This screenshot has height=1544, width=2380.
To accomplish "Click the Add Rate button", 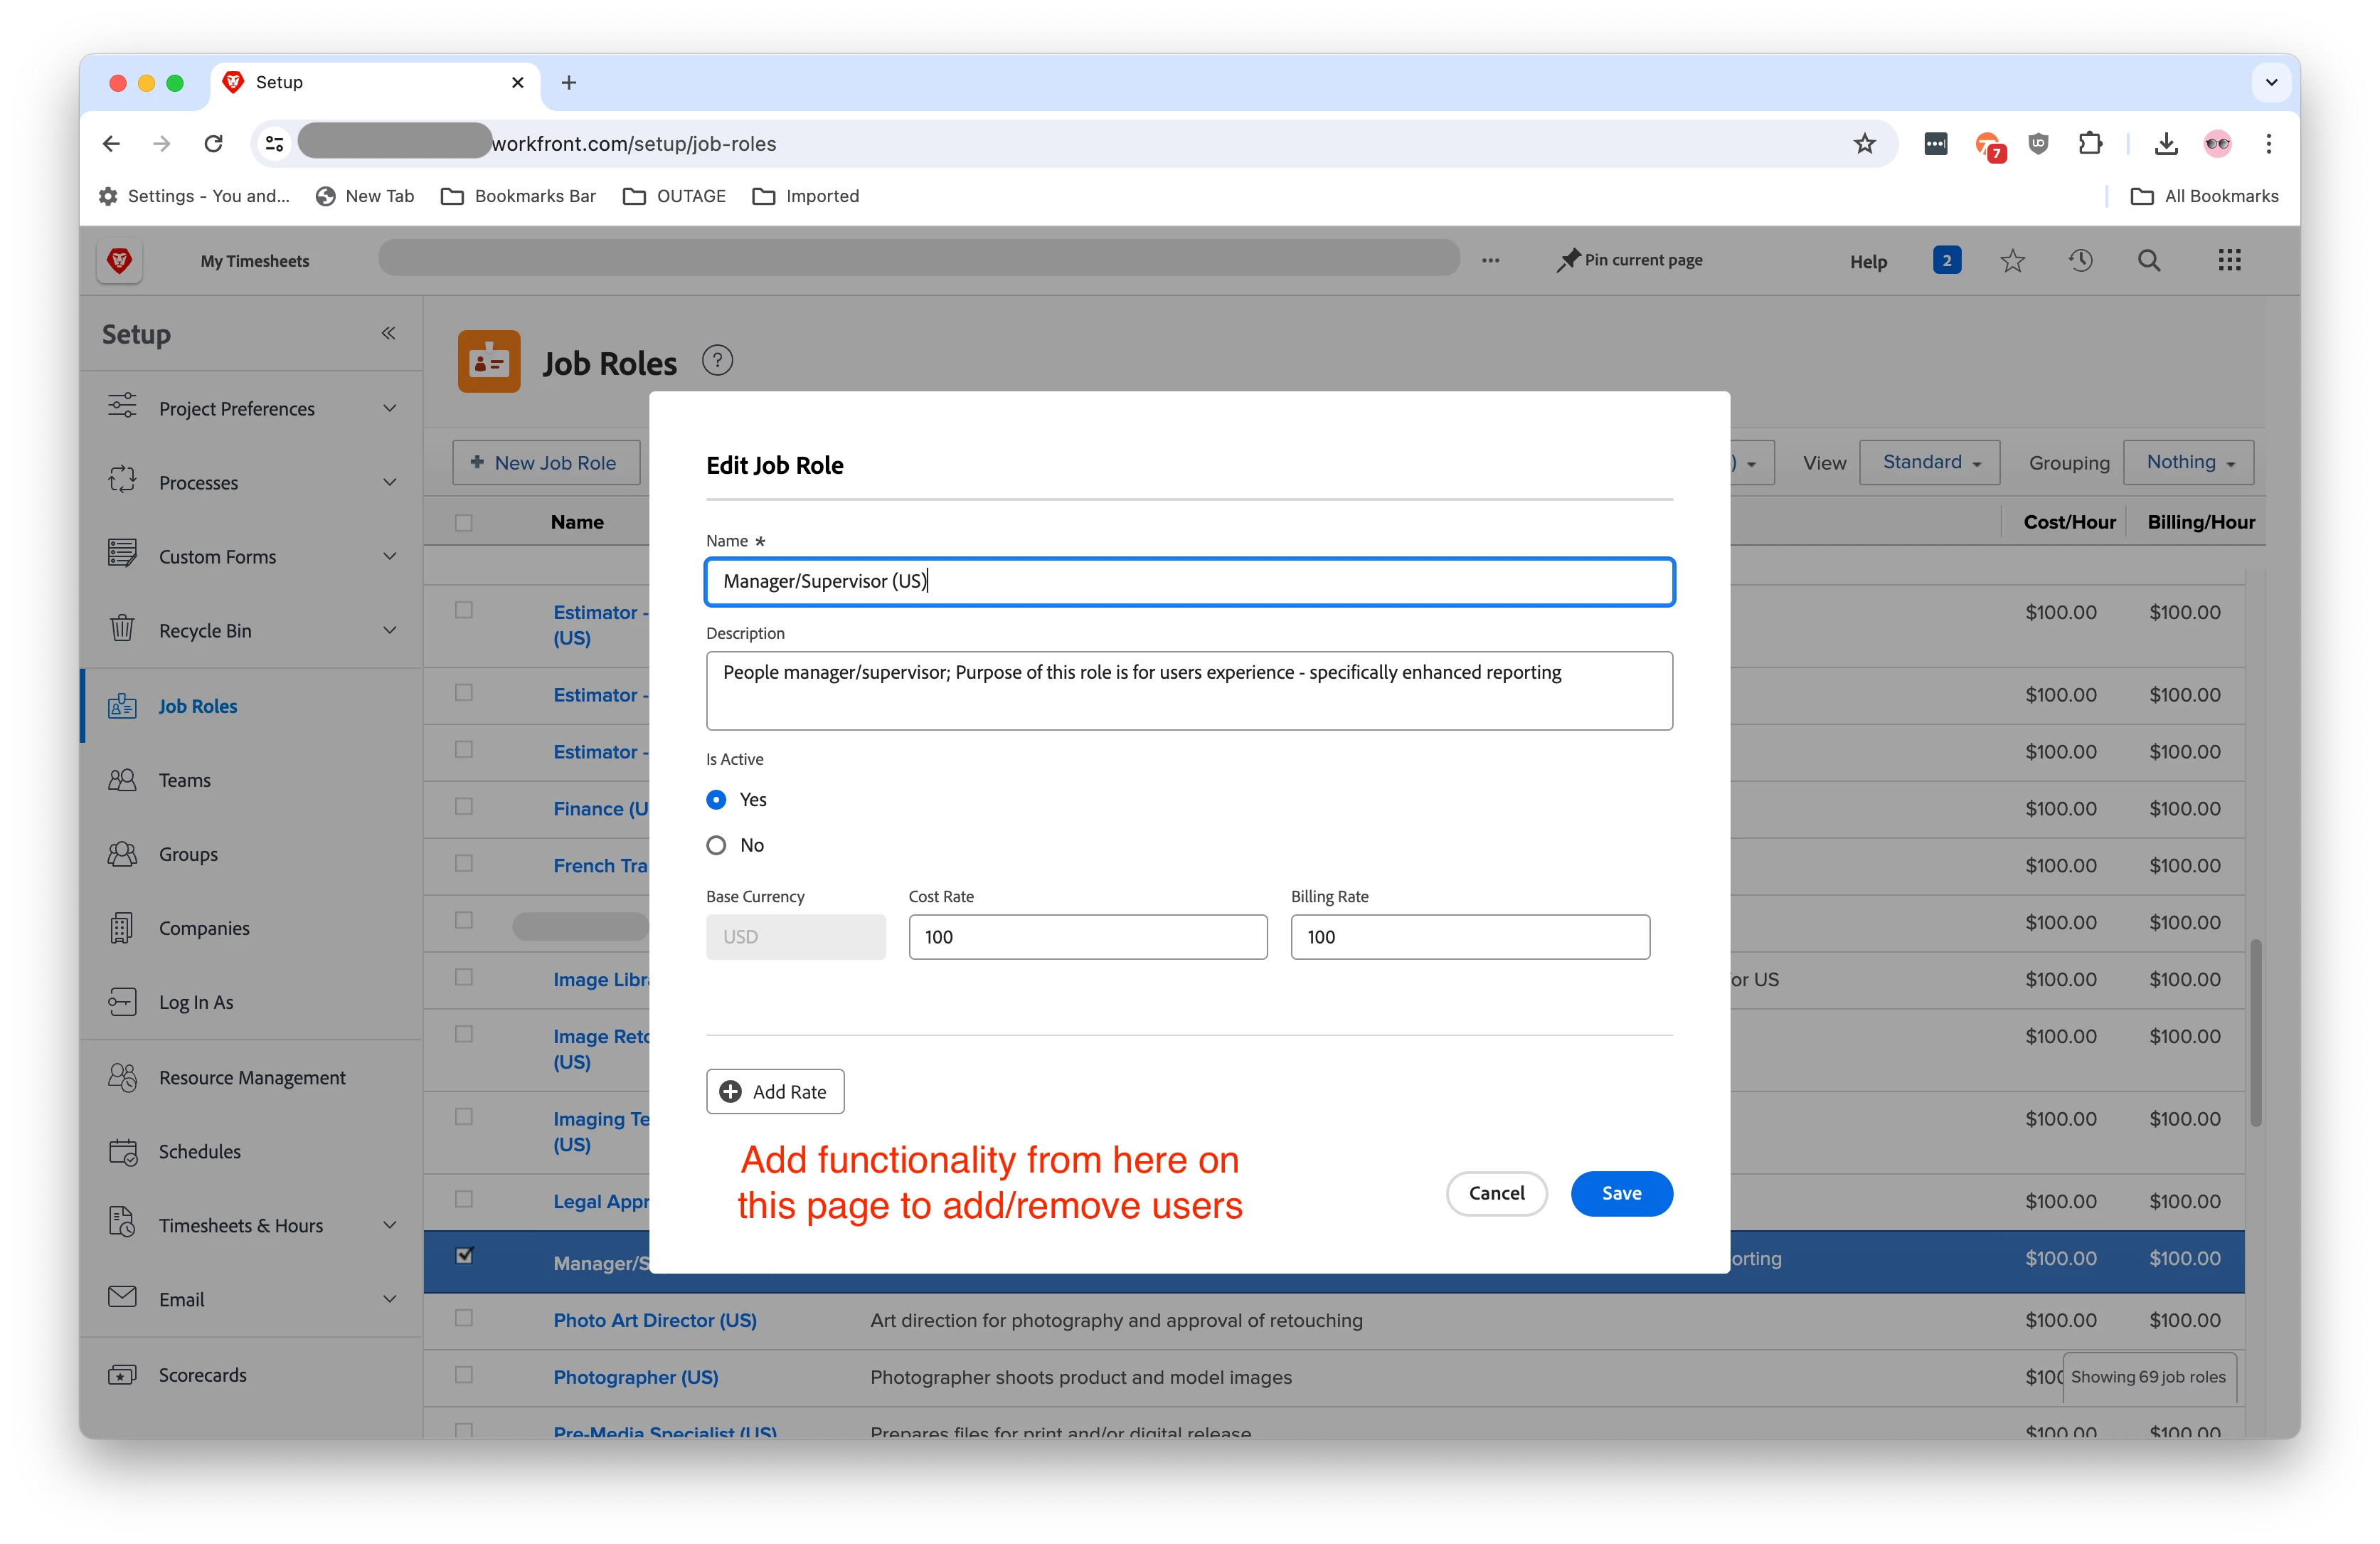I will tap(775, 1091).
